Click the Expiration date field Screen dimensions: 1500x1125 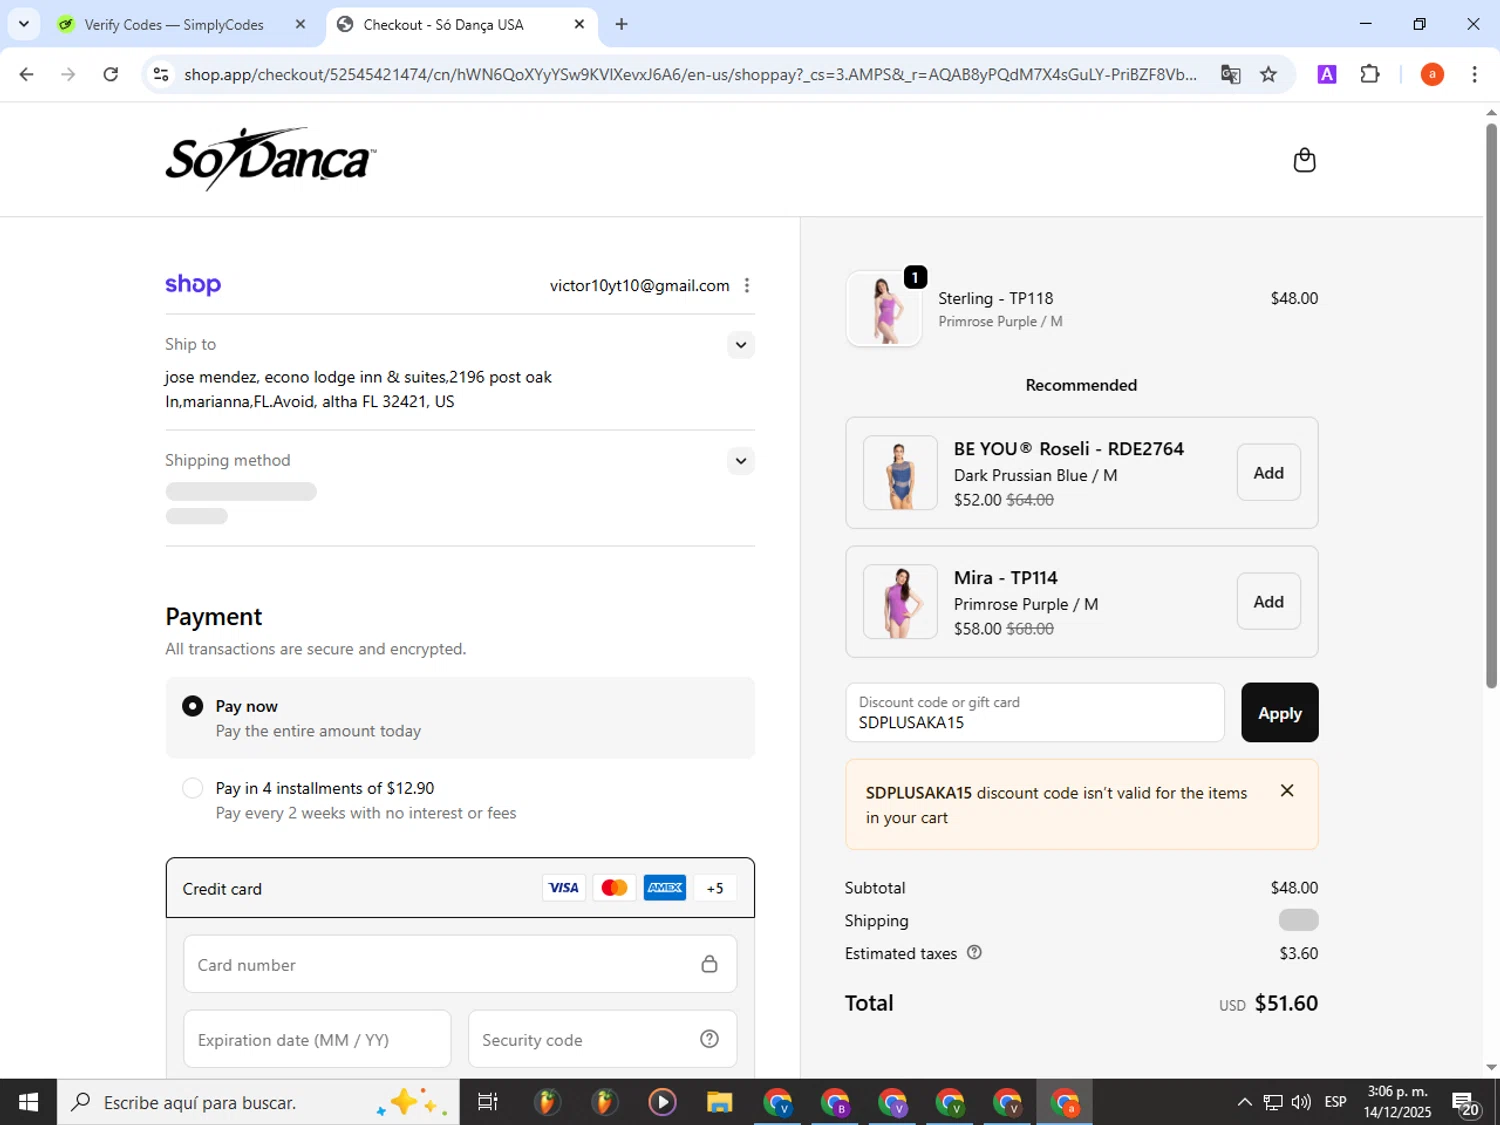point(317,1039)
